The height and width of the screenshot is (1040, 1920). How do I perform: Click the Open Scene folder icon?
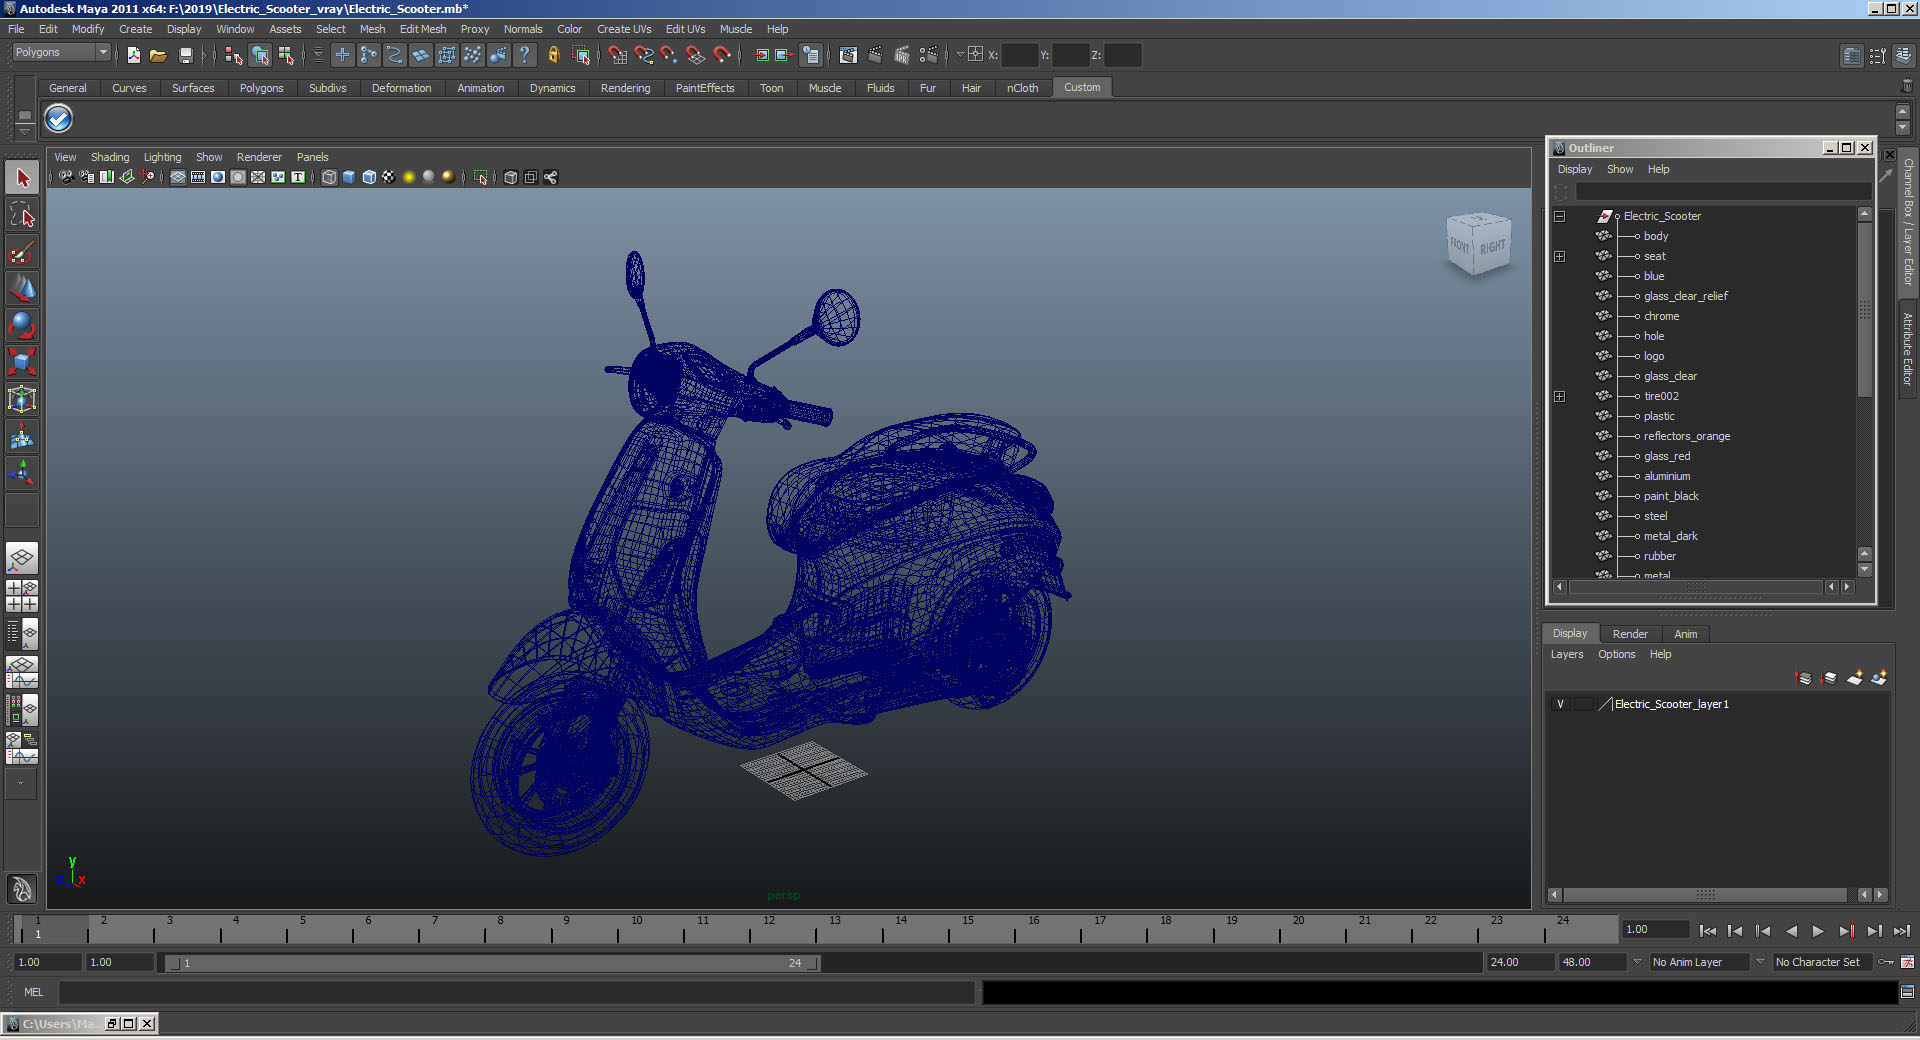tap(158, 55)
